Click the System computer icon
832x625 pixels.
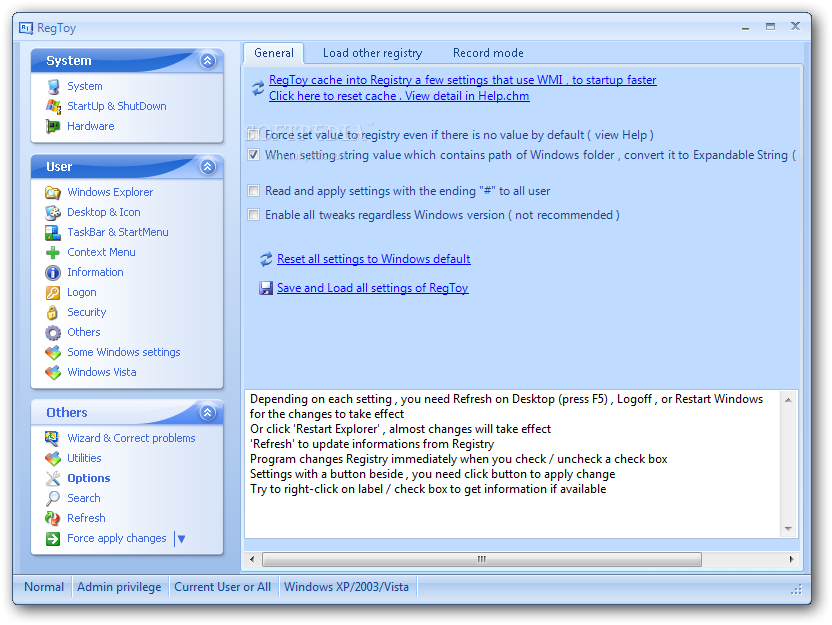(53, 86)
